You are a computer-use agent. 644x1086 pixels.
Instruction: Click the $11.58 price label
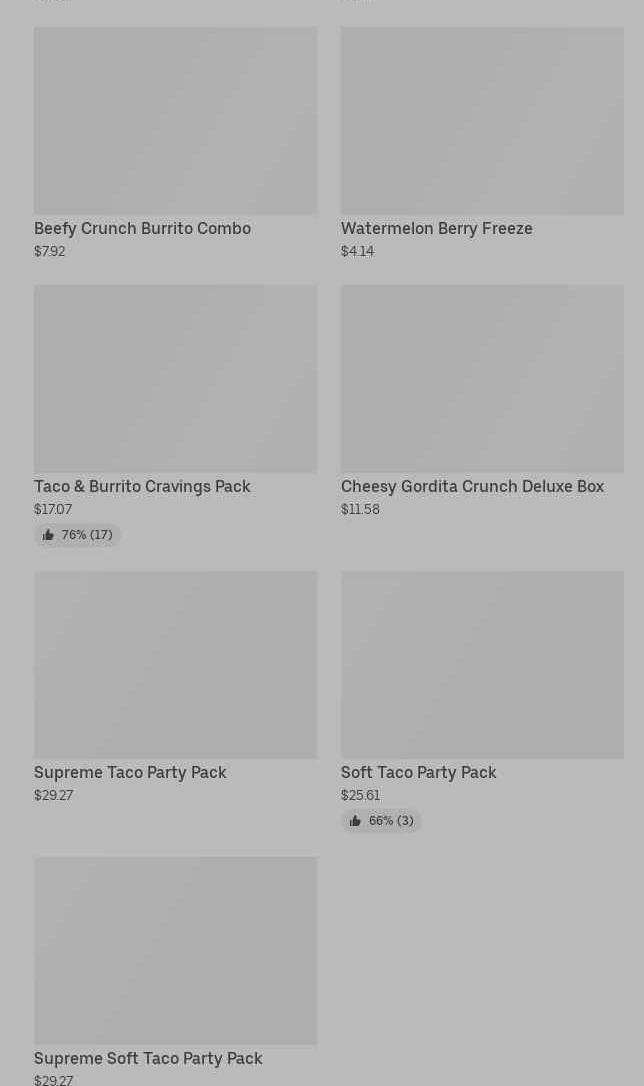(x=360, y=509)
